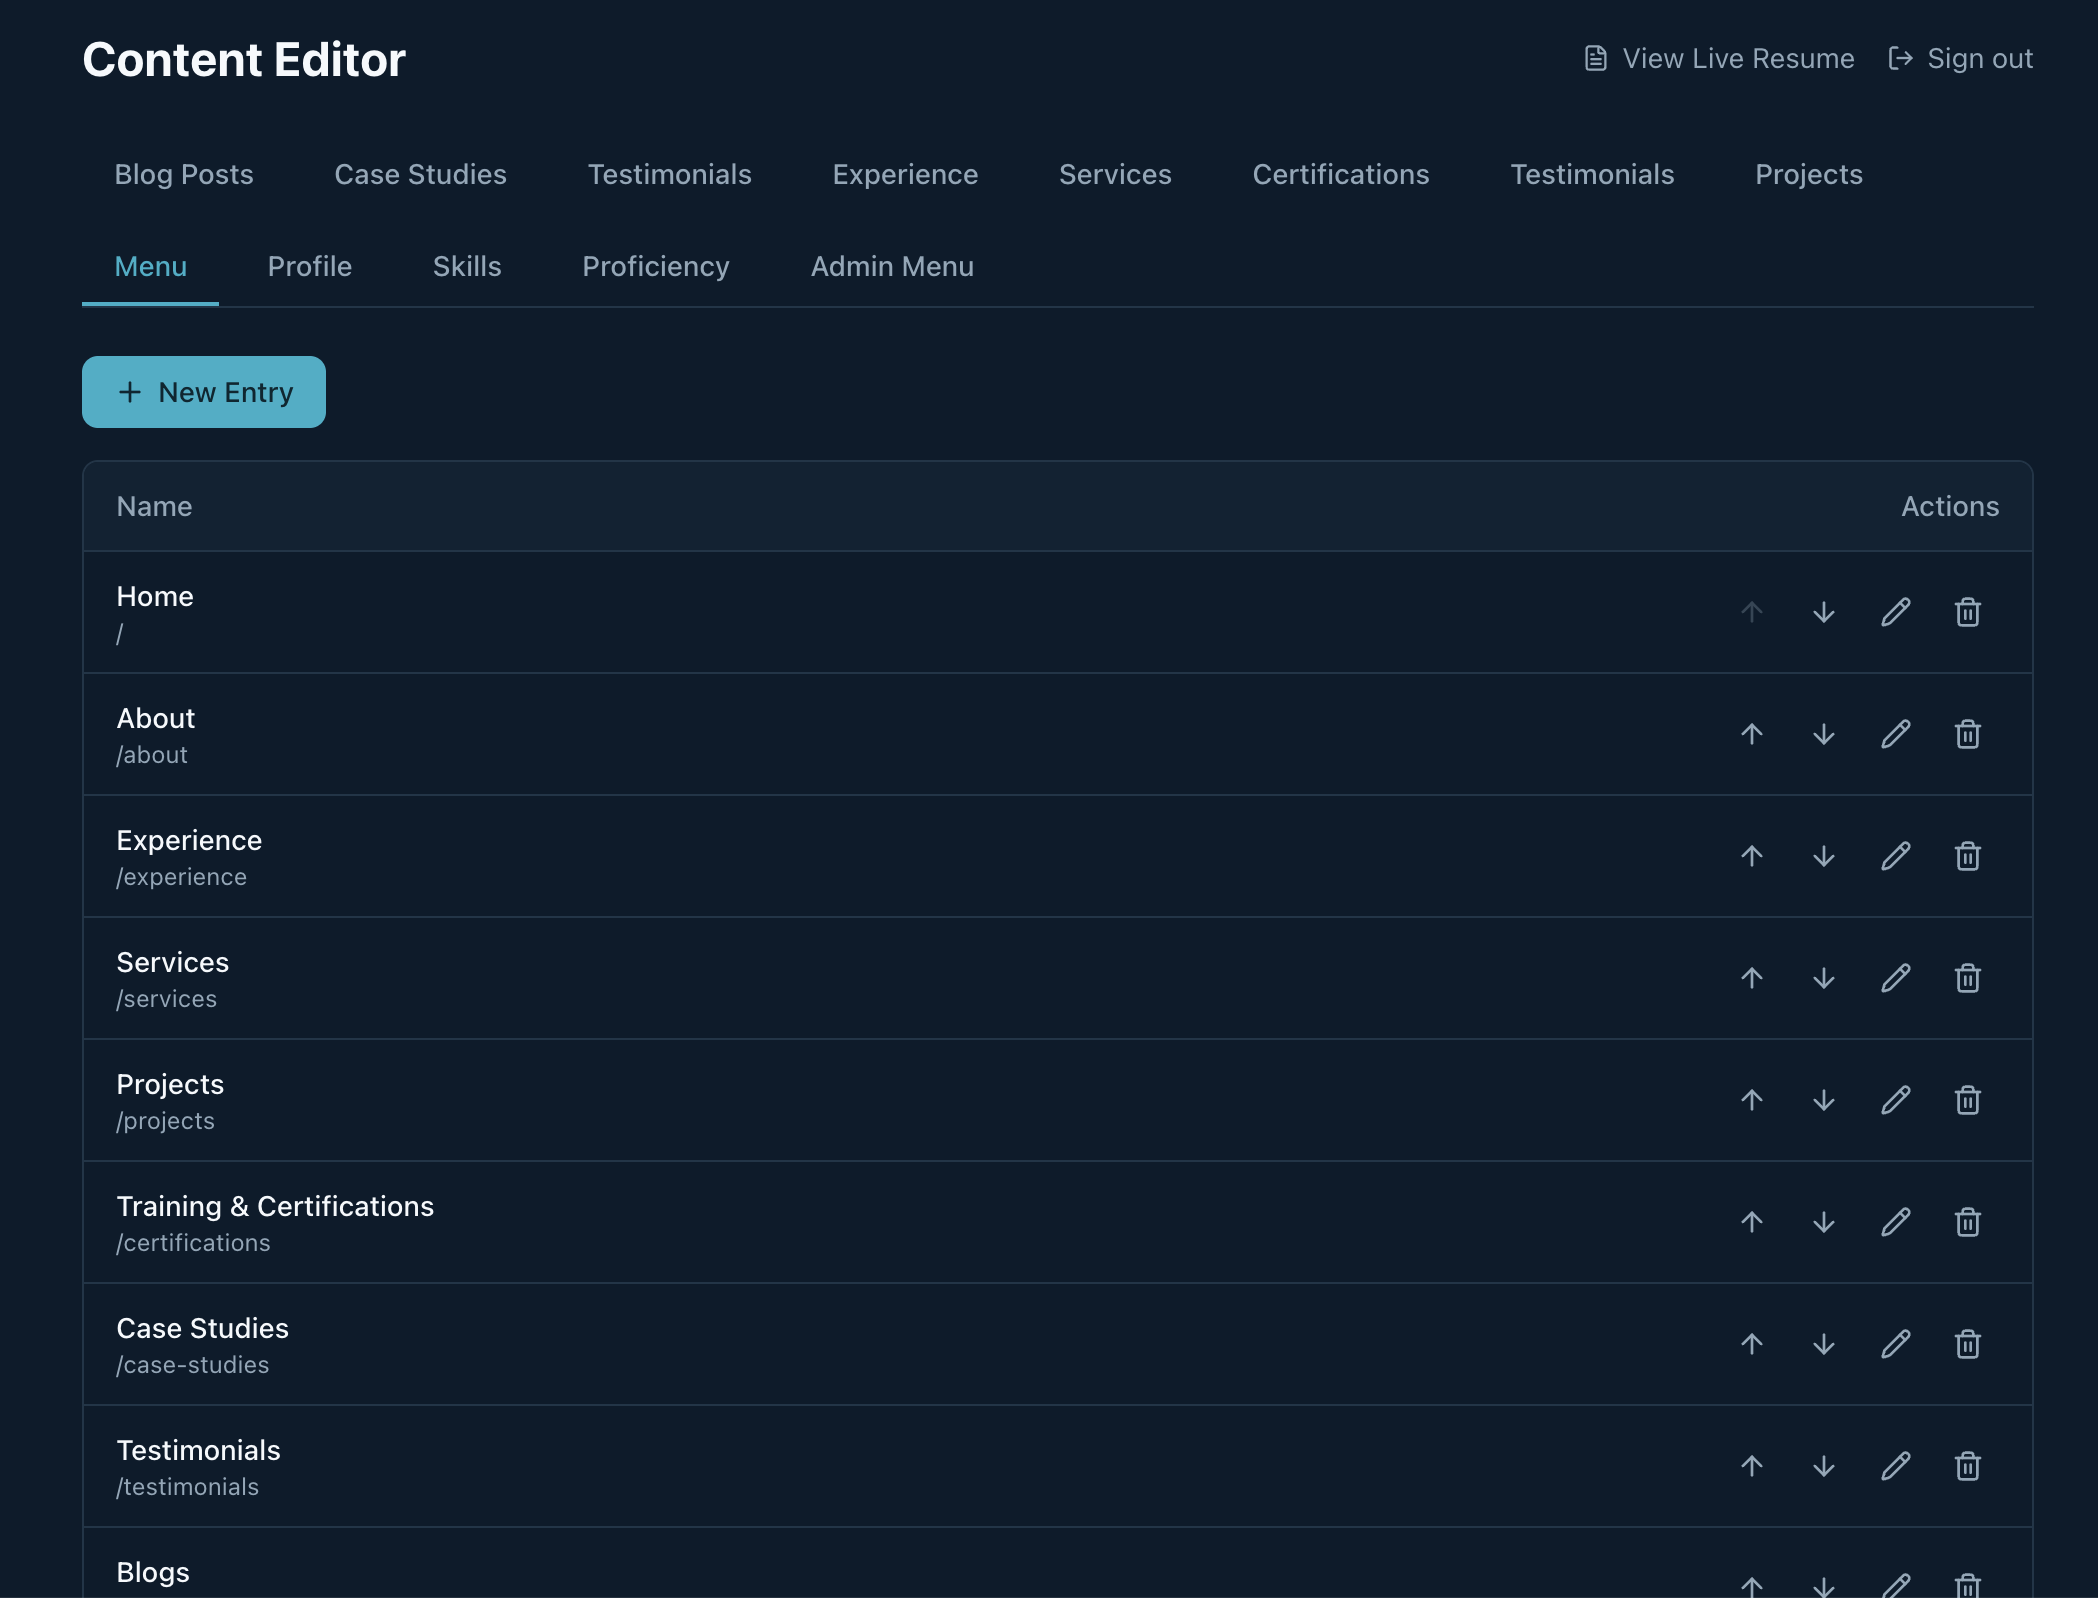Switch to the Services tab
The width and height of the screenshot is (2098, 1598).
[x=1115, y=174]
